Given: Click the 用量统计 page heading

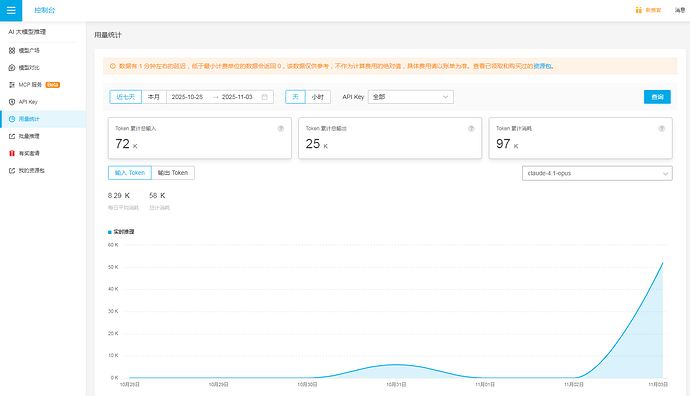Looking at the screenshot, I should pyautogui.click(x=108, y=35).
